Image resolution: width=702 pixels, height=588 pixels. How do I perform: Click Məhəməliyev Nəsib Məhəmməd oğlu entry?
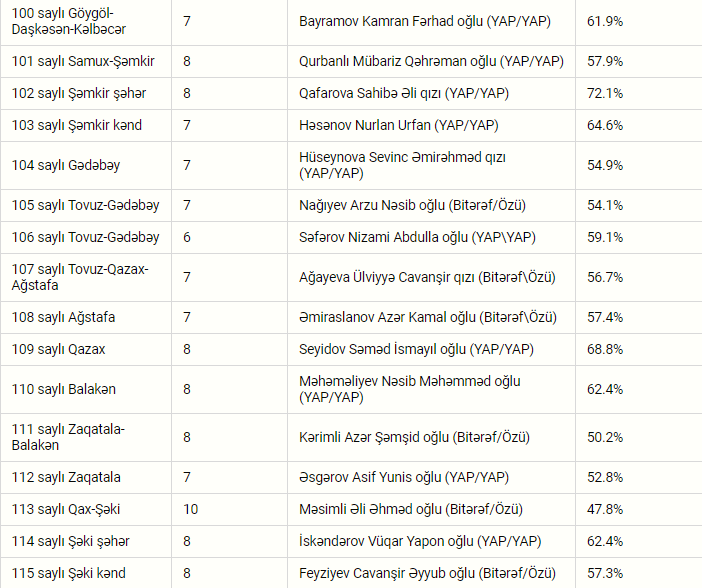point(410,389)
